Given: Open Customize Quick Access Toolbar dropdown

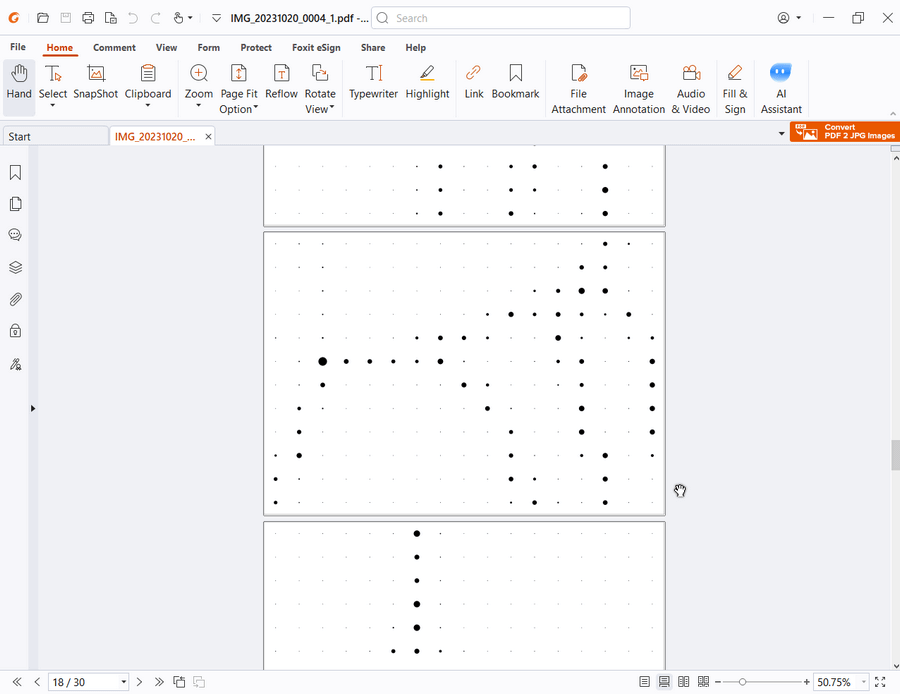Looking at the screenshot, I should [x=216, y=18].
